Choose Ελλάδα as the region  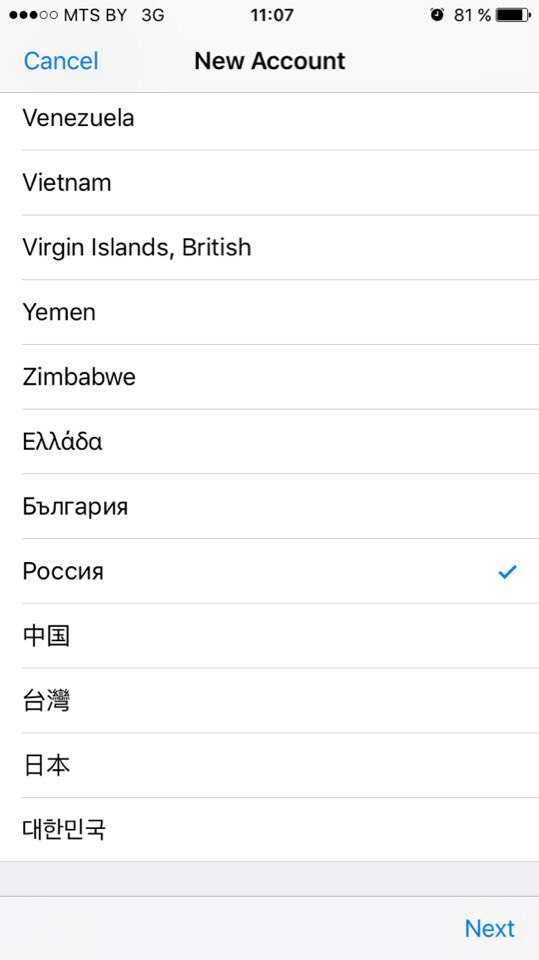pos(270,441)
